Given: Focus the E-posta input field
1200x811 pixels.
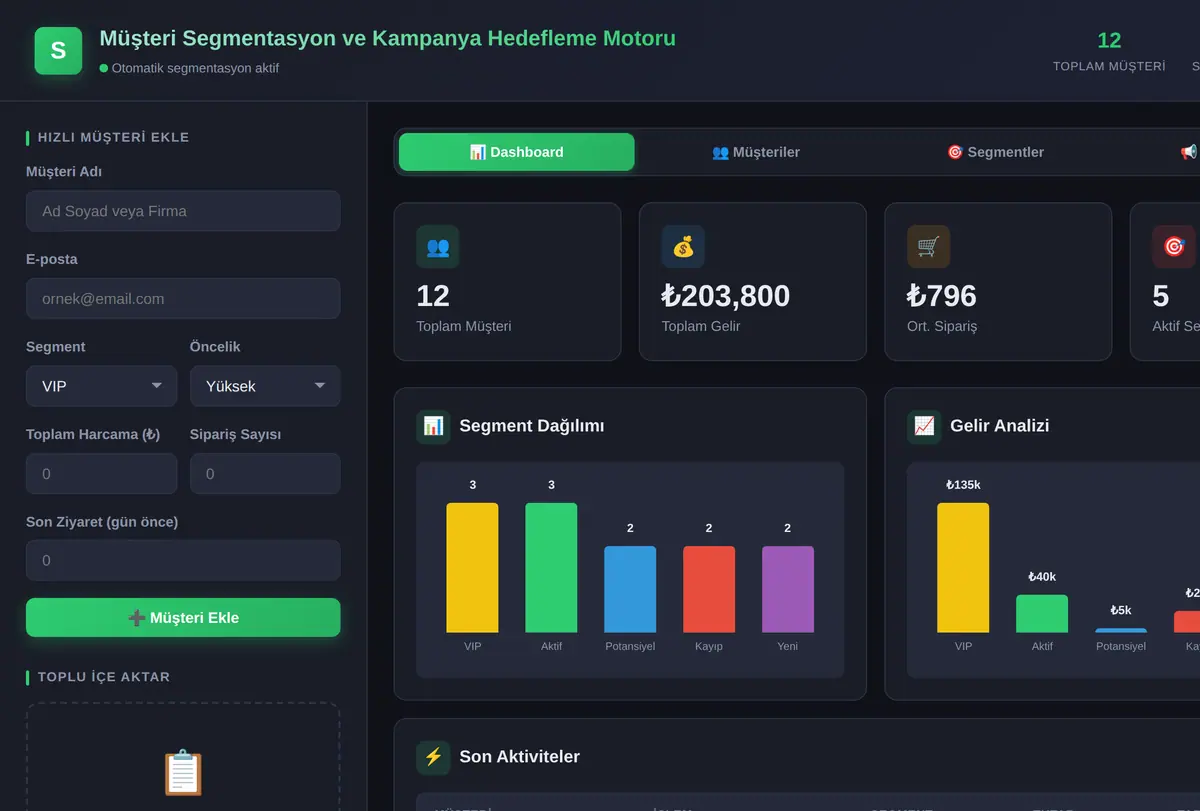Looking at the screenshot, I should pos(183,299).
